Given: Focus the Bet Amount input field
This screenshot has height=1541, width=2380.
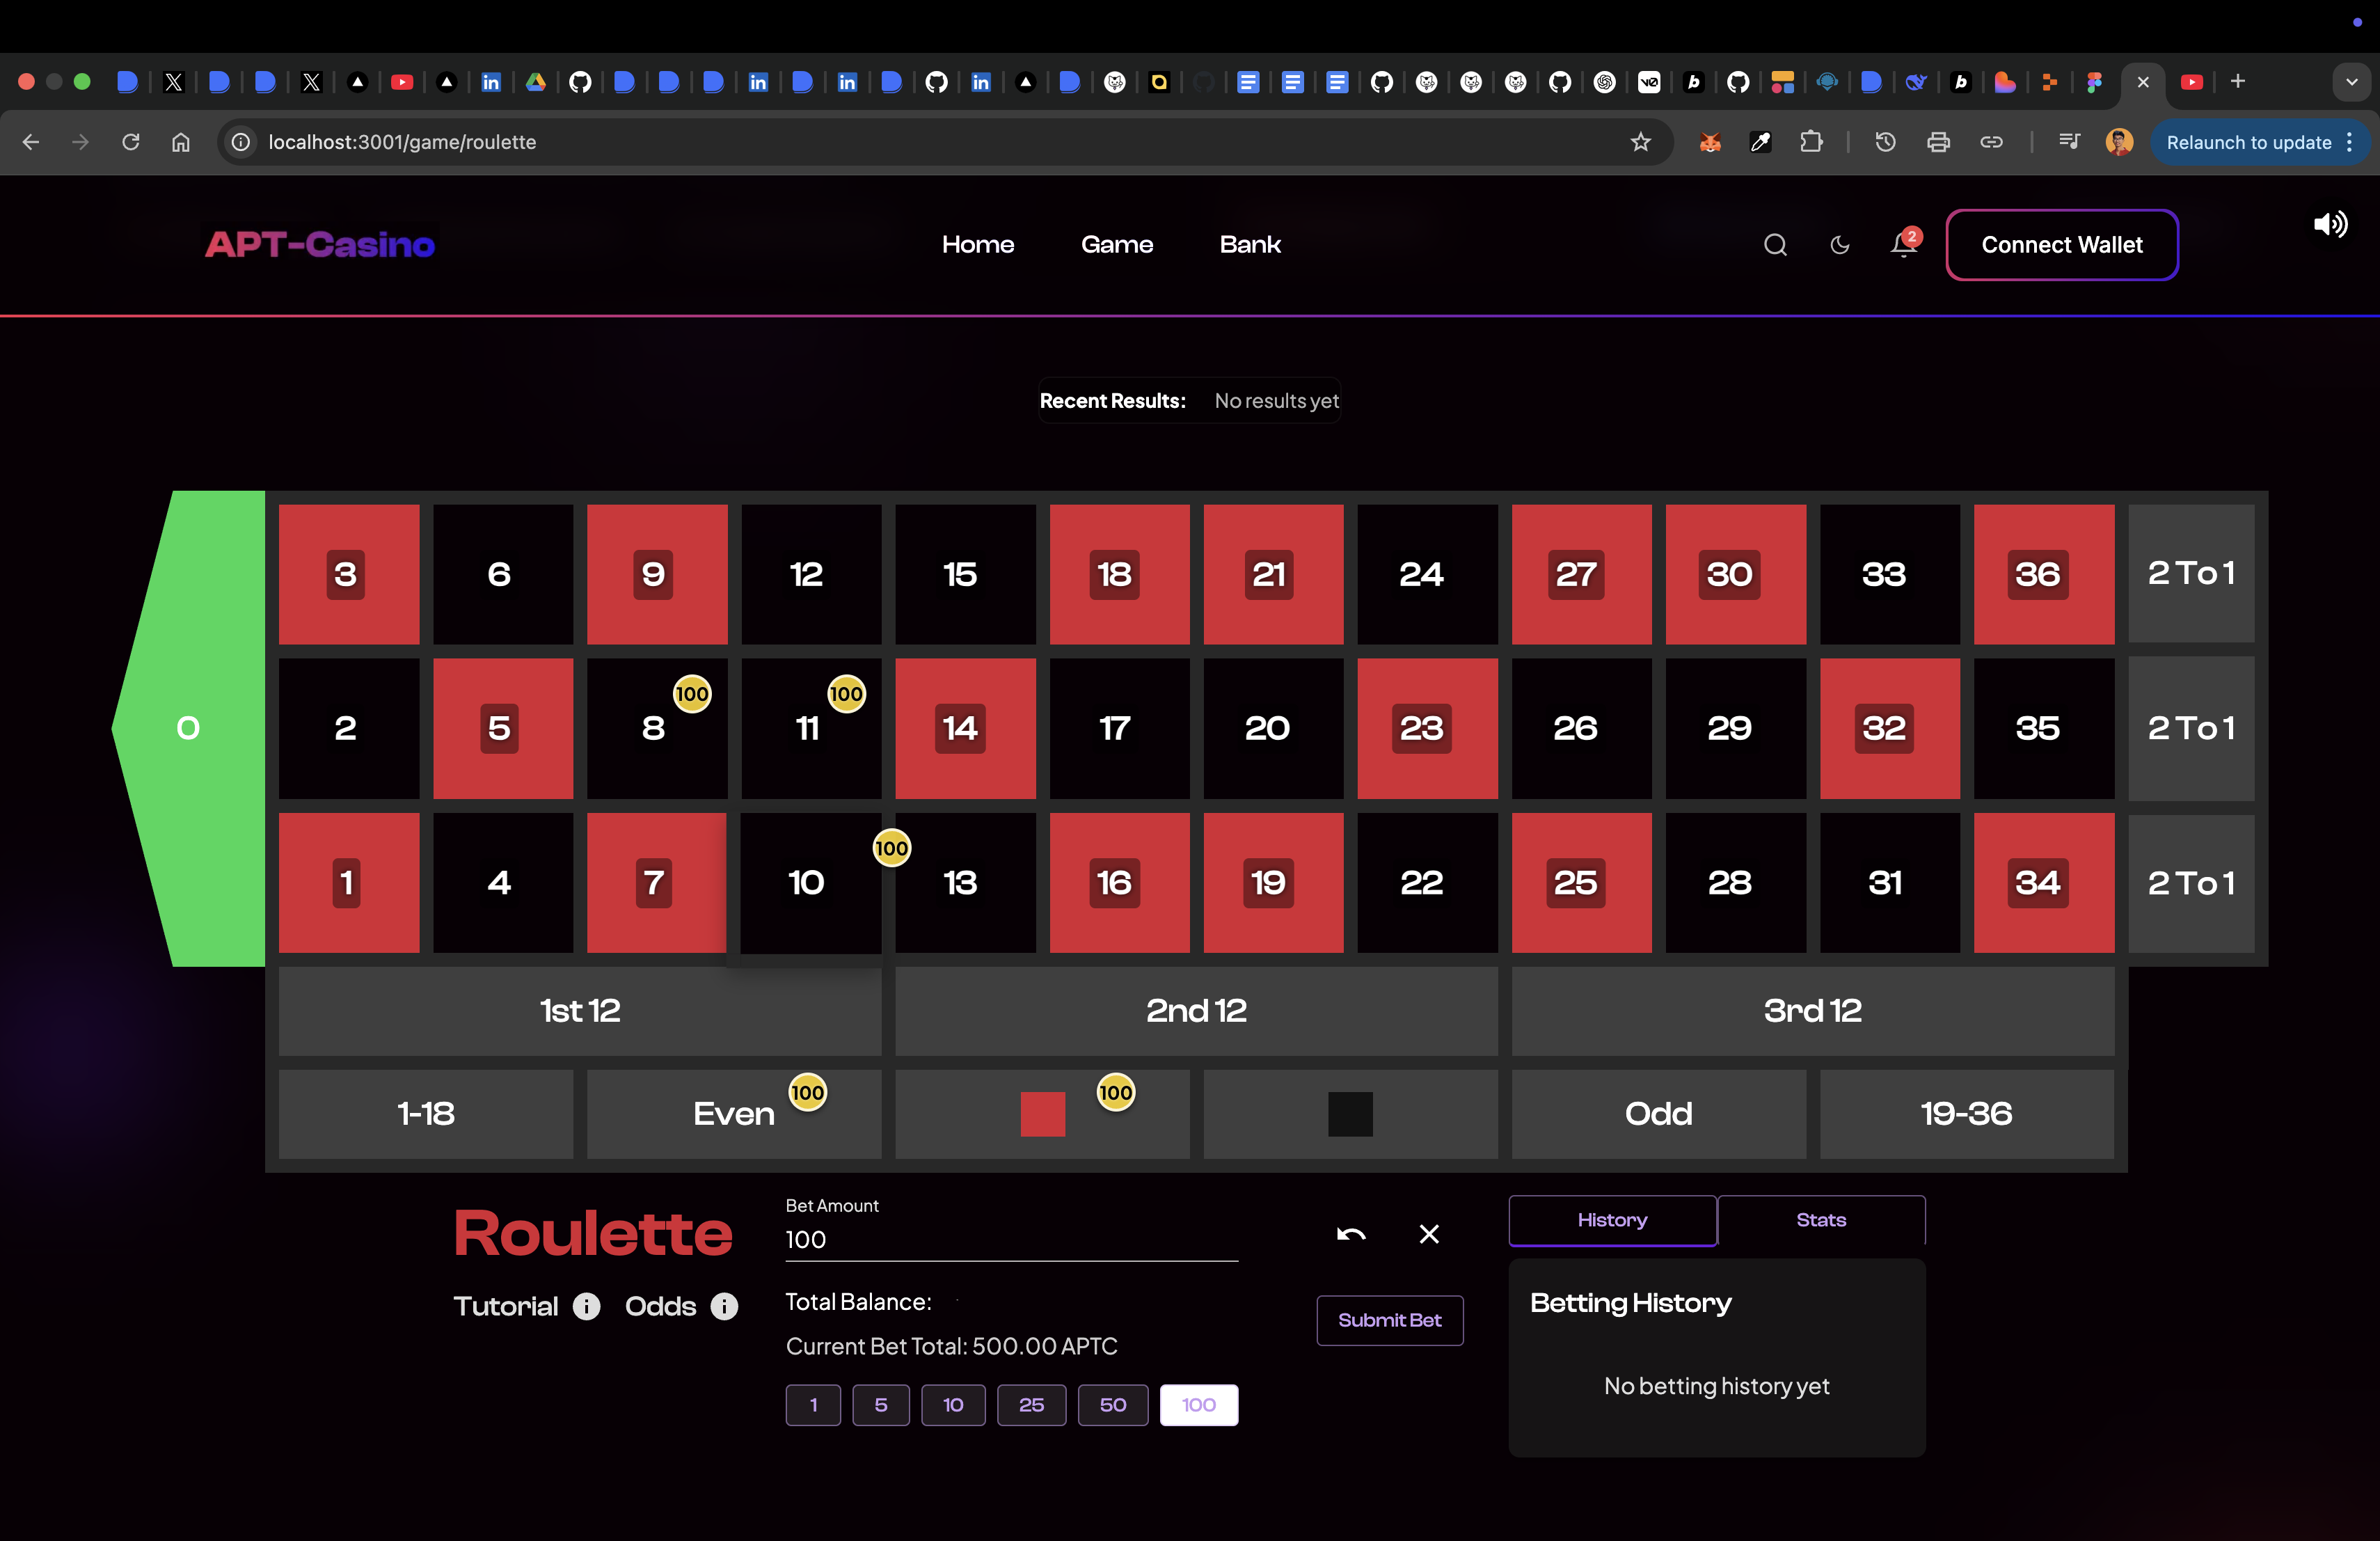Looking at the screenshot, I should point(1010,1240).
